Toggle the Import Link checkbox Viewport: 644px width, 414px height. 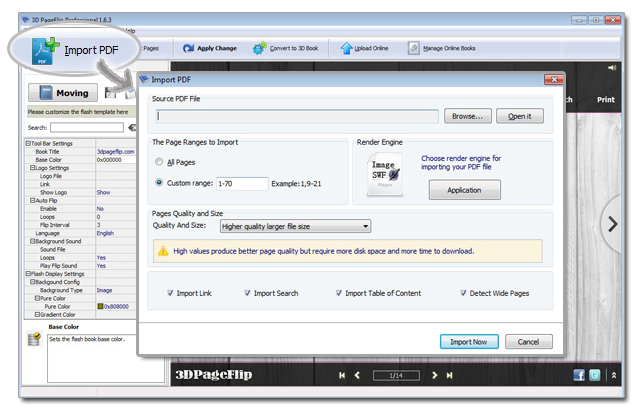point(170,293)
